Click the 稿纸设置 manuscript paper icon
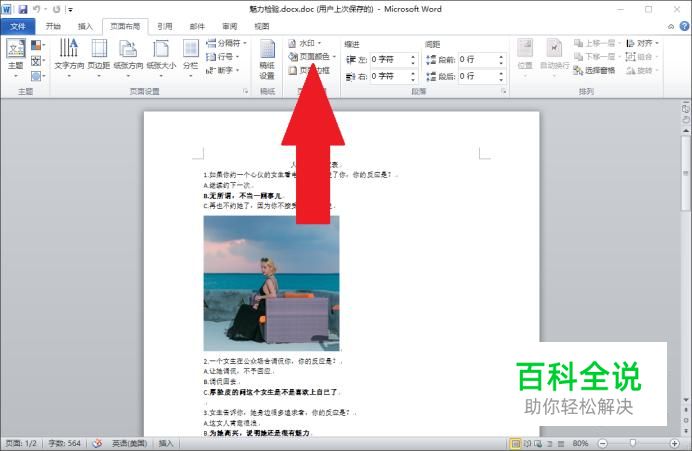Screen dimensions: 692x451 pyautogui.click(x=267, y=59)
